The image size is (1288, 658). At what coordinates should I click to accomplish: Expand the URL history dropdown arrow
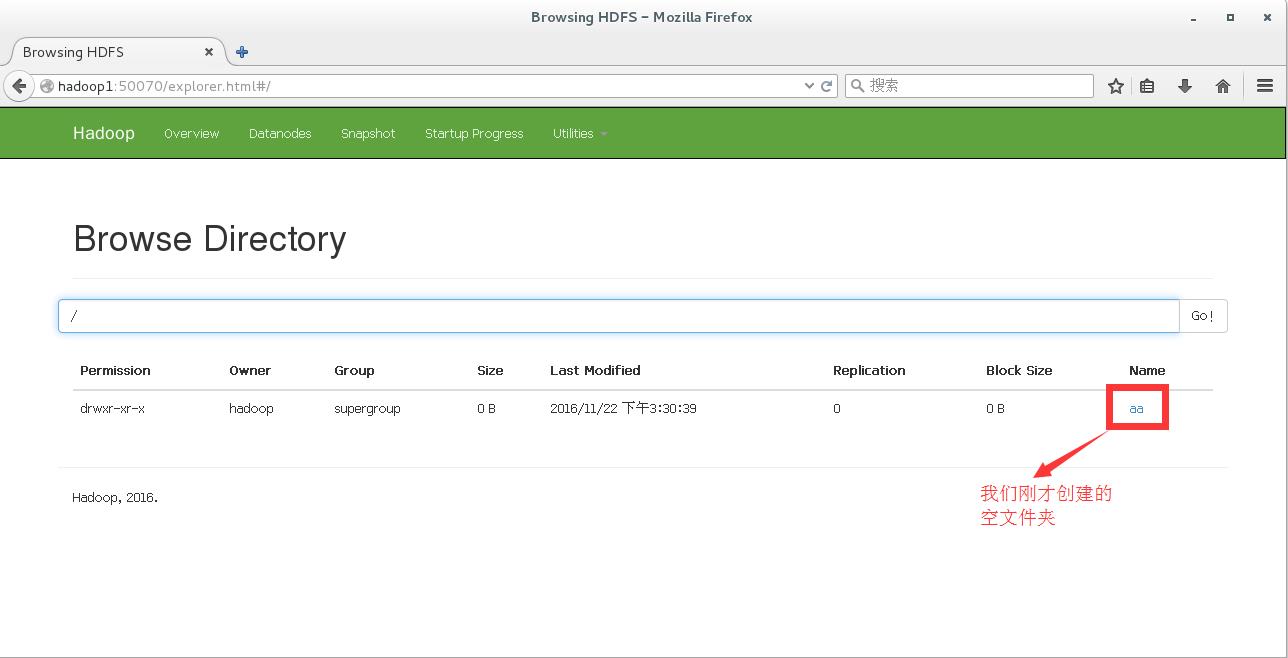[810, 86]
